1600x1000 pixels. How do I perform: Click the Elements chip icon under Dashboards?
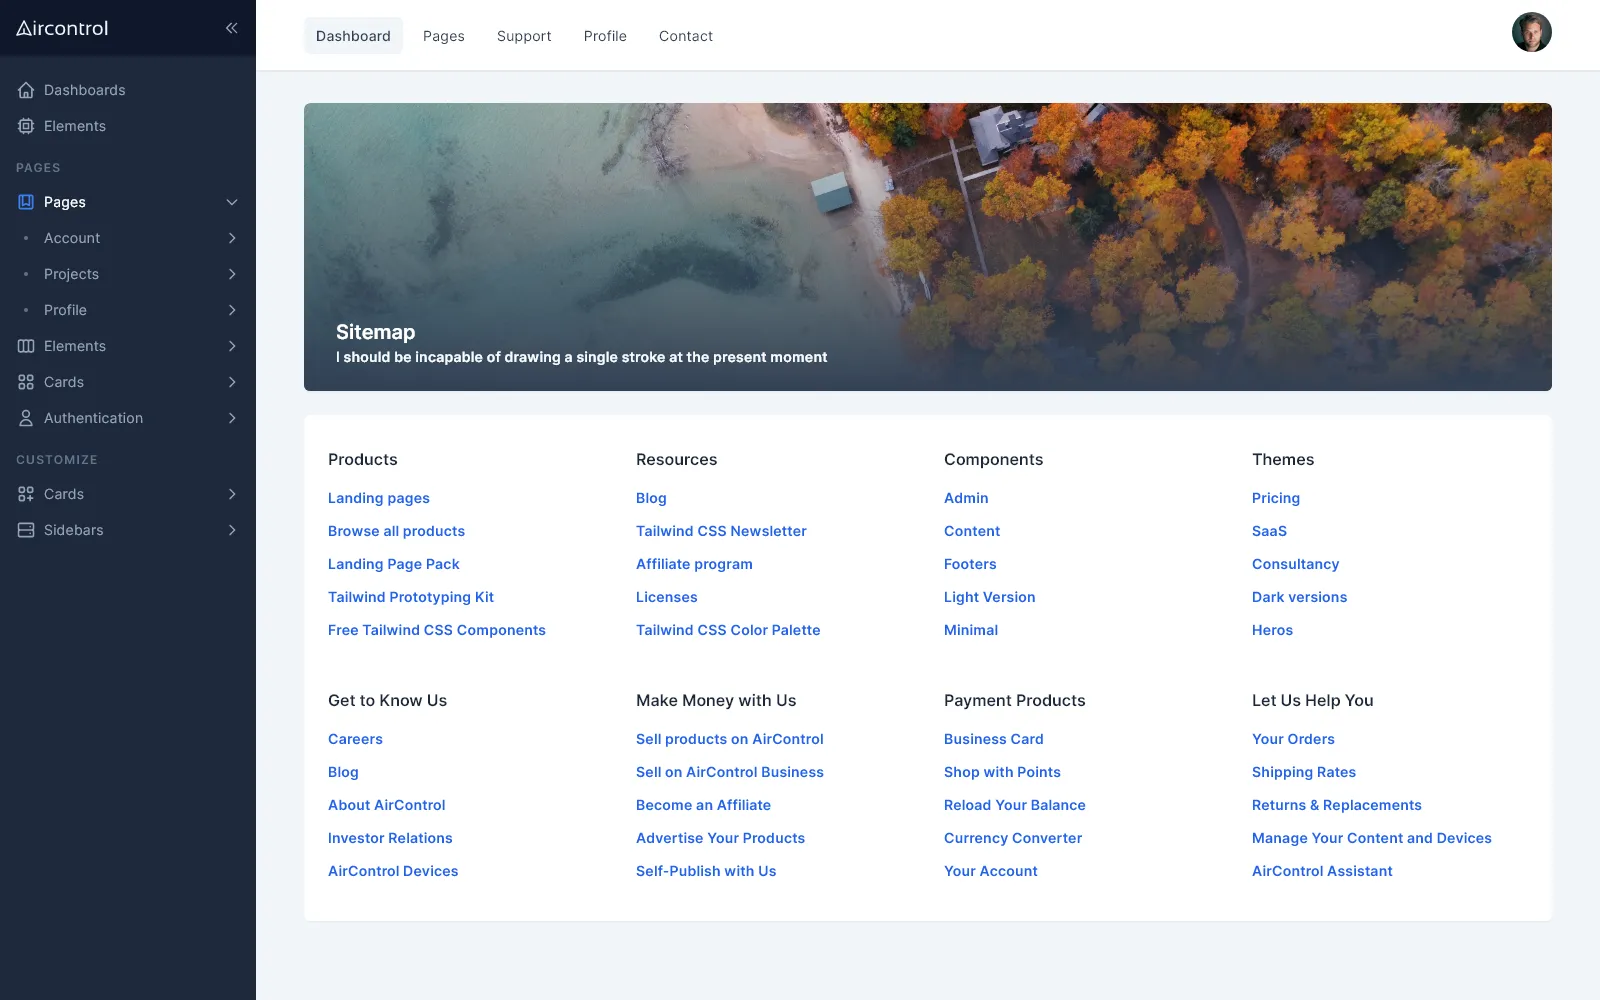coord(26,126)
